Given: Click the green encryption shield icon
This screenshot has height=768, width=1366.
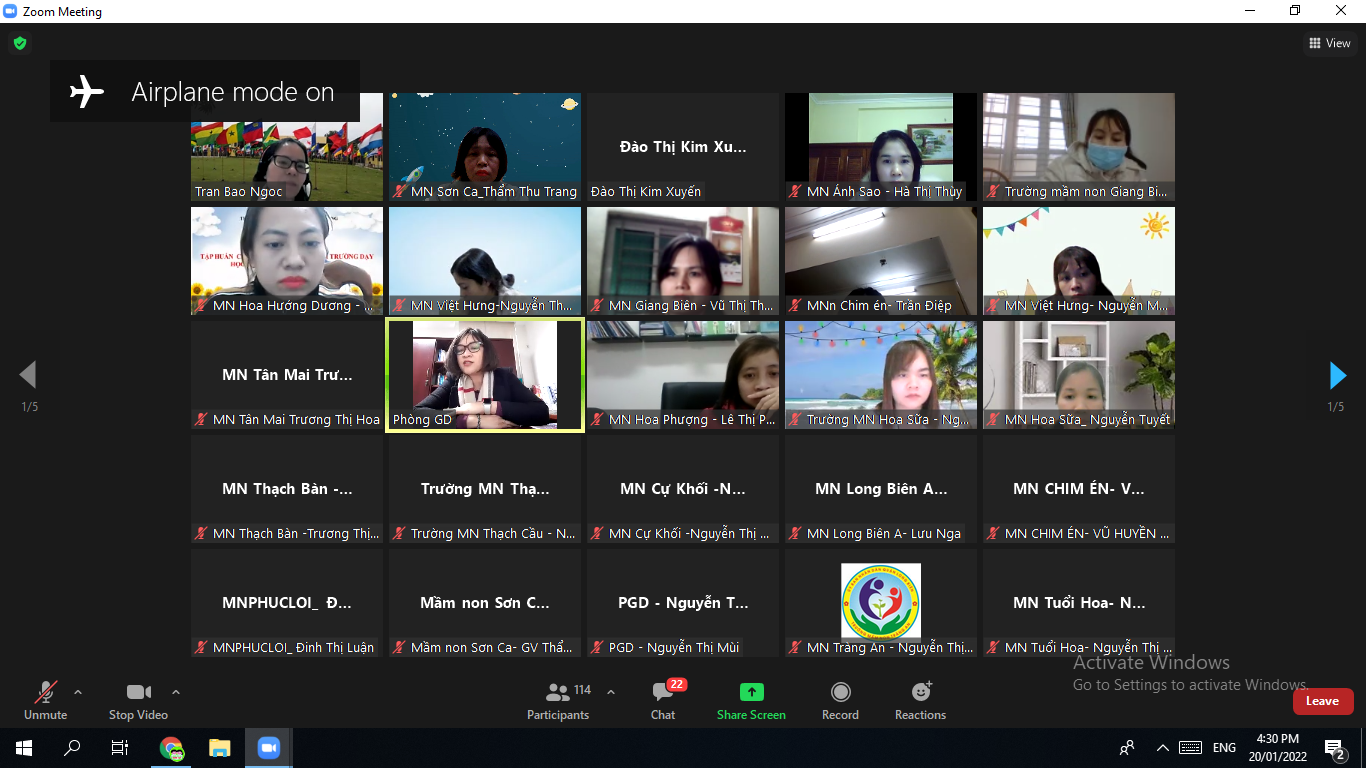Looking at the screenshot, I should pos(19,43).
